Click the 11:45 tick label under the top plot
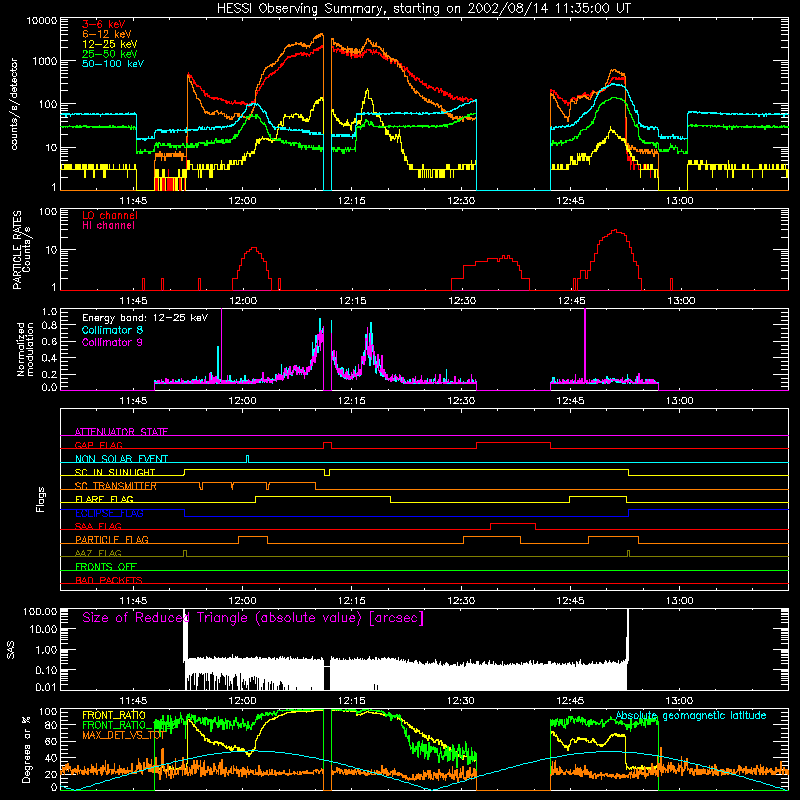Image resolution: width=800 pixels, height=800 pixels. pos(133,201)
